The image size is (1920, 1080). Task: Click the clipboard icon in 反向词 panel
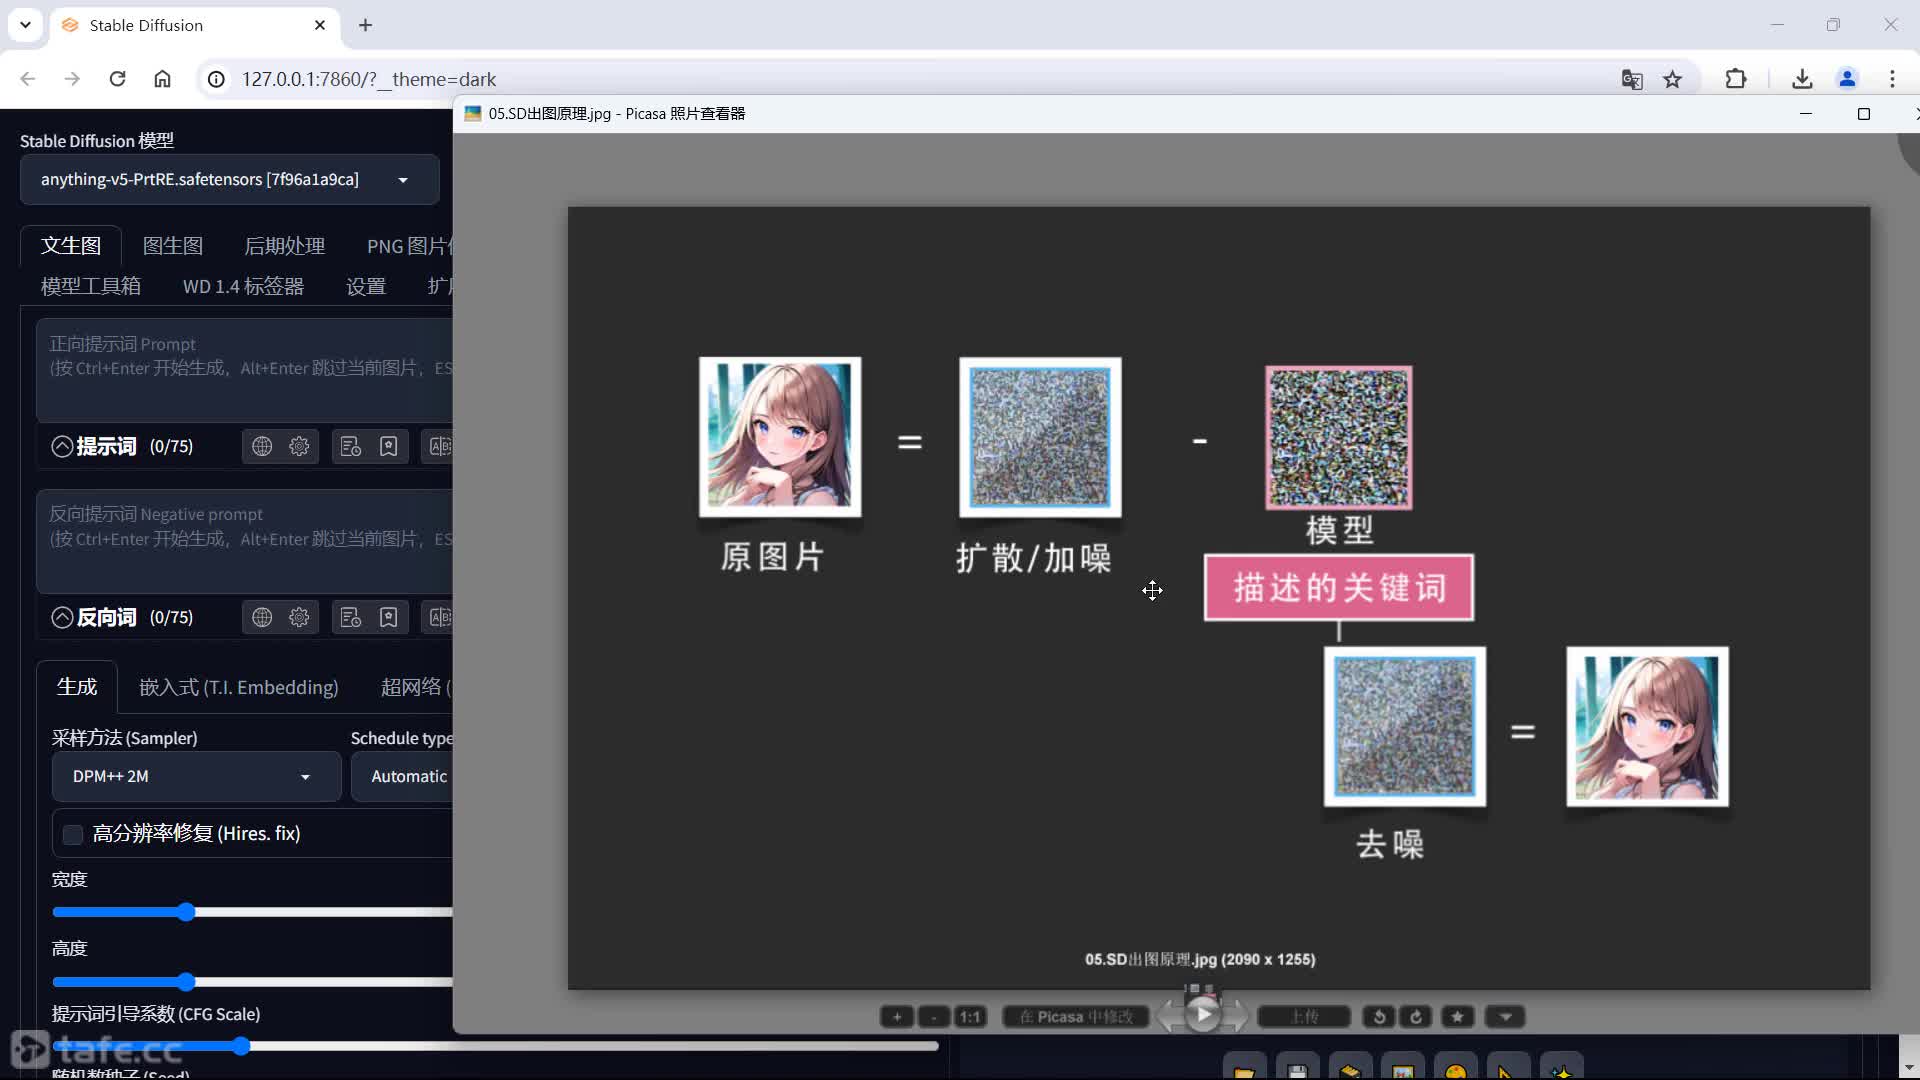[349, 617]
